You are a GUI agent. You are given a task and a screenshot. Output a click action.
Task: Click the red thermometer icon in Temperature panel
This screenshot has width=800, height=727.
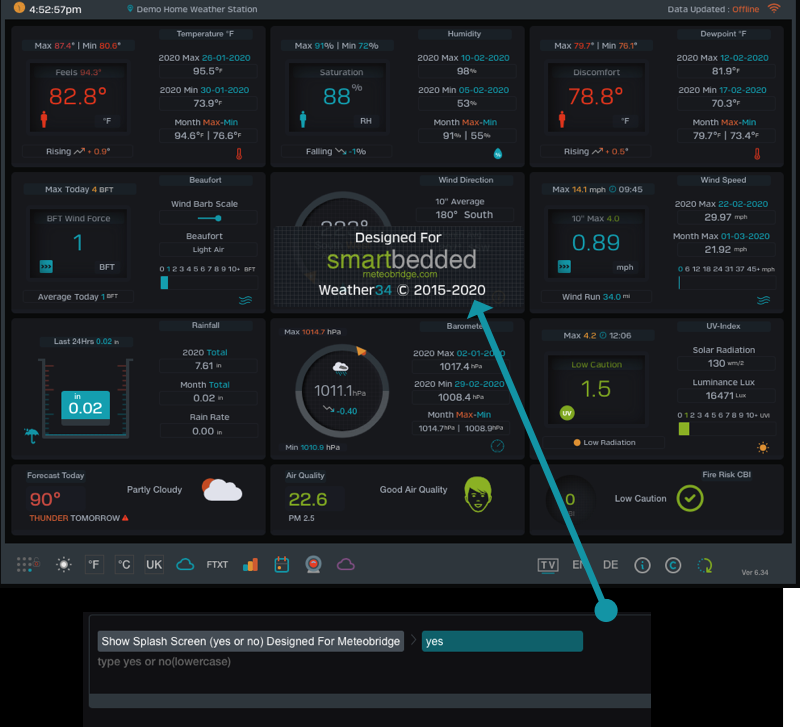pos(239,154)
